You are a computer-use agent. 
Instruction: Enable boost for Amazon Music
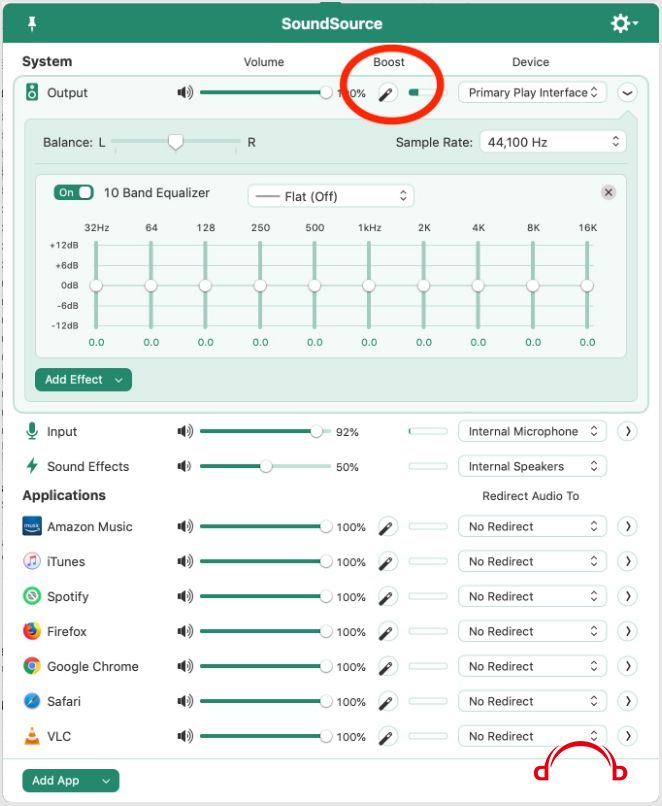click(x=388, y=527)
